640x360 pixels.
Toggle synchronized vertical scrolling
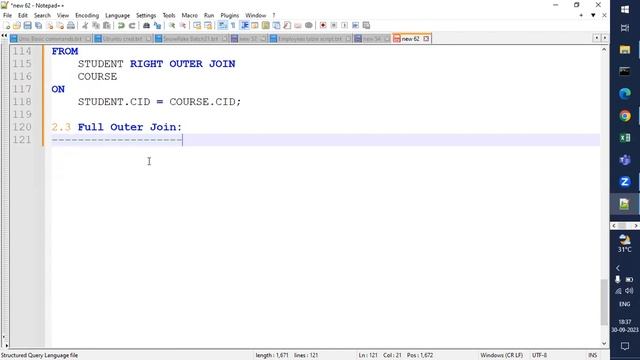pos(197,25)
